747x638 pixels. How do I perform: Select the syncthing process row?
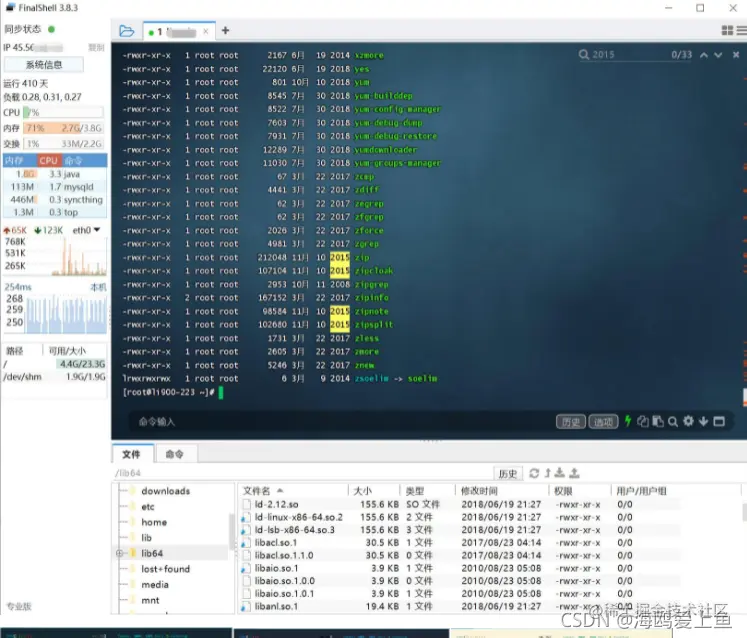coord(55,200)
